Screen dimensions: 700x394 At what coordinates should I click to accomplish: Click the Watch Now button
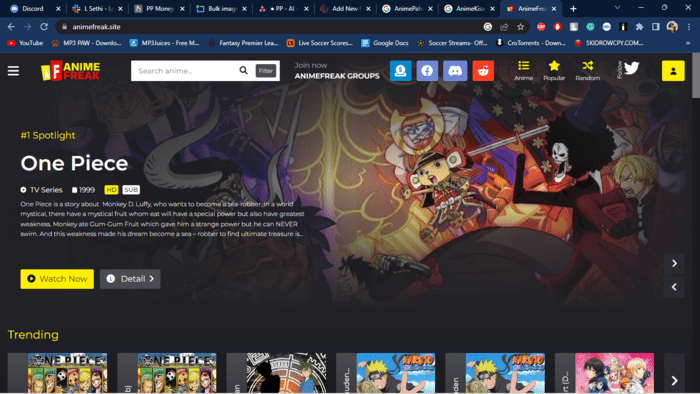pos(57,279)
